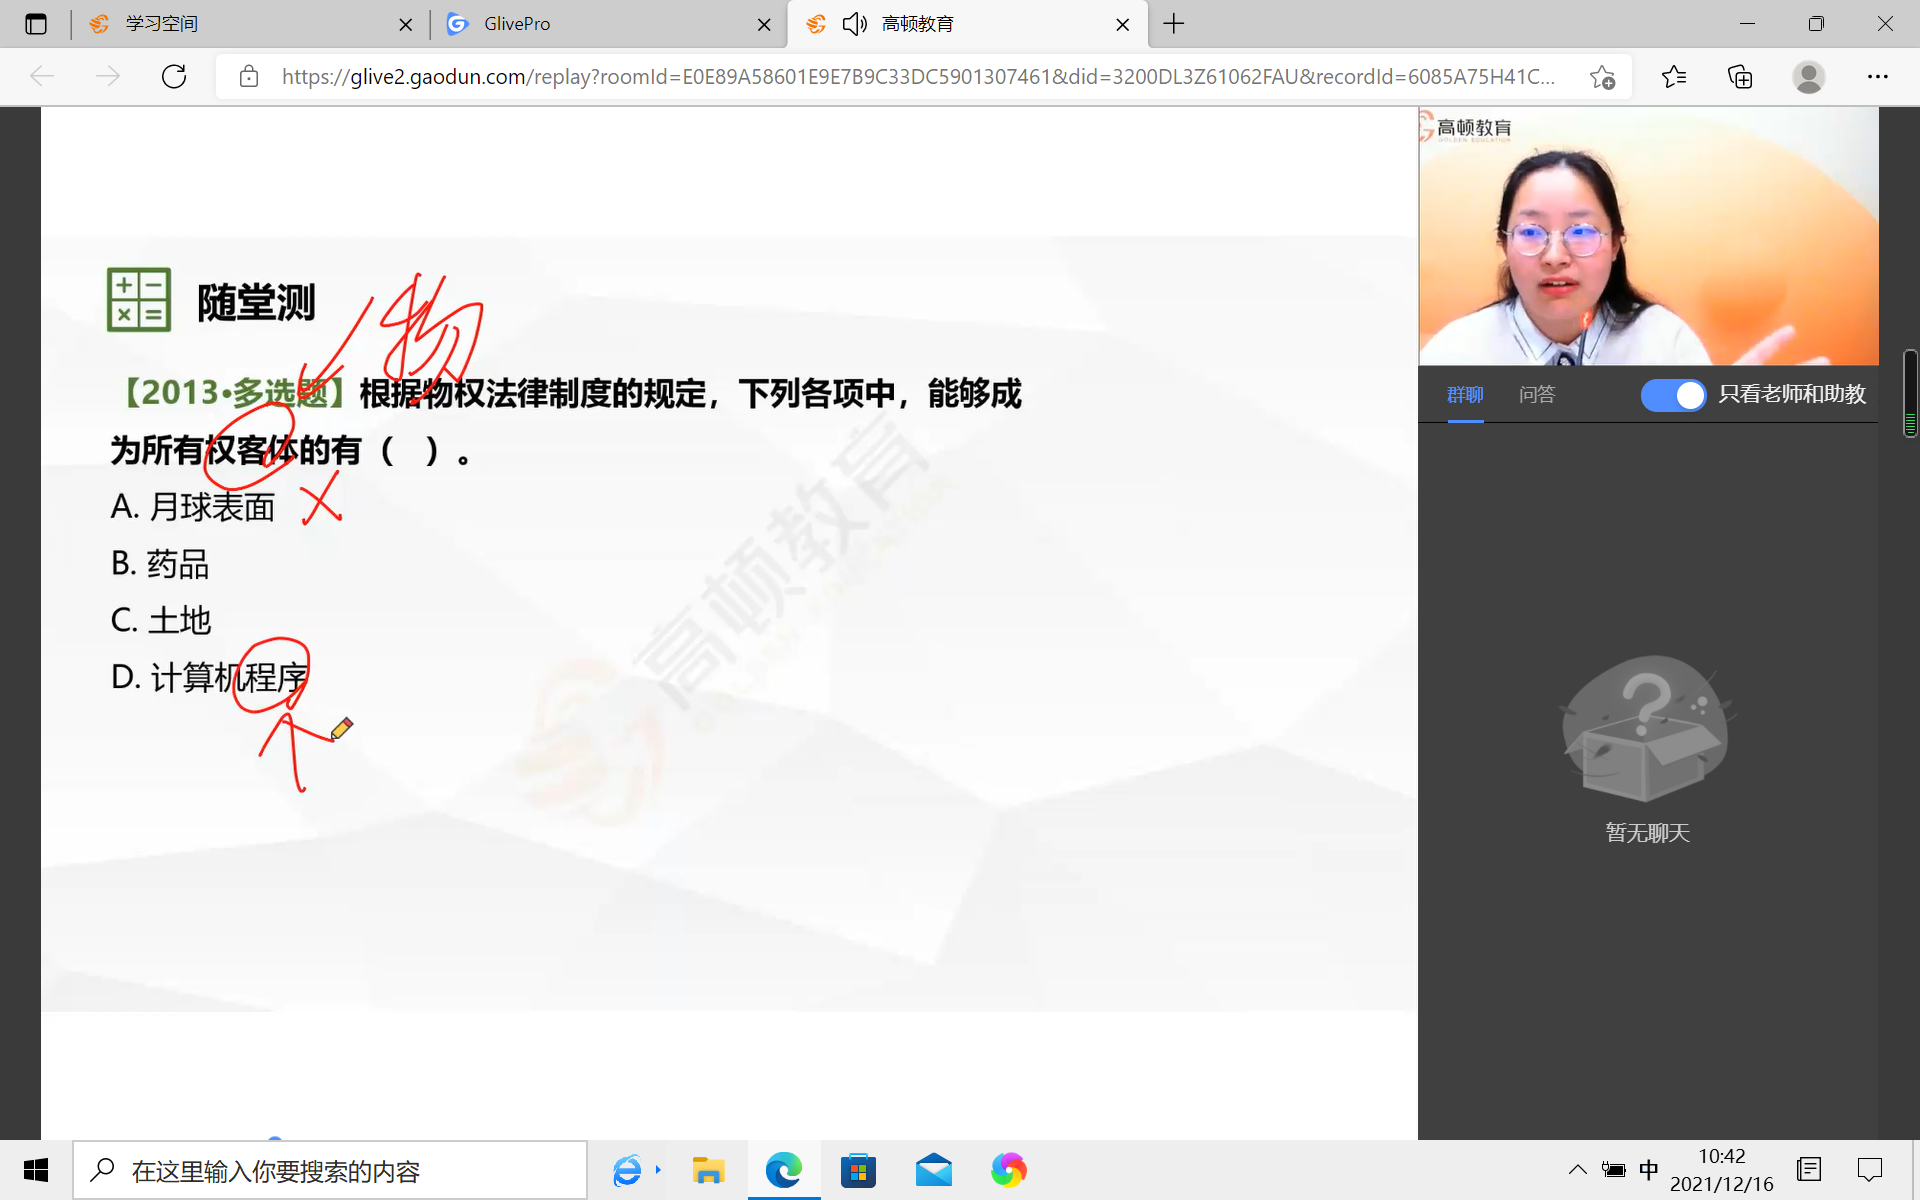The image size is (1920, 1200).
Task: Show hidden system tray icons chevron
Action: (x=1577, y=1170)
